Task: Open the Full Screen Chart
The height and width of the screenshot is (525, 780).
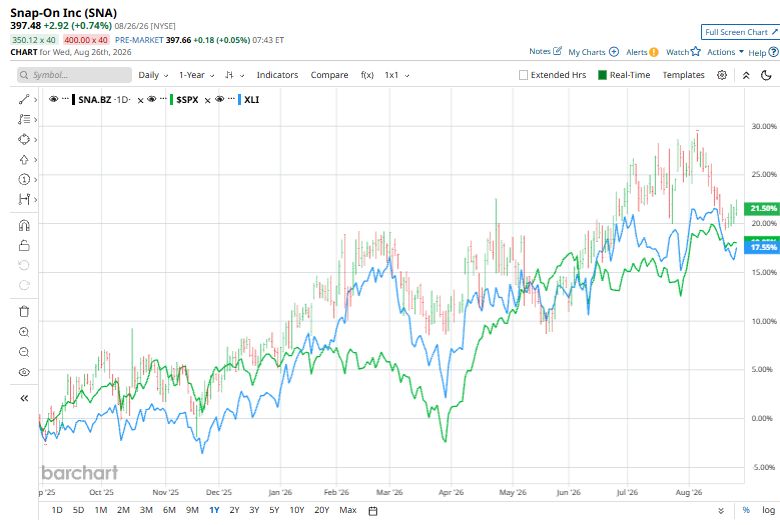Action: [740, 32]
